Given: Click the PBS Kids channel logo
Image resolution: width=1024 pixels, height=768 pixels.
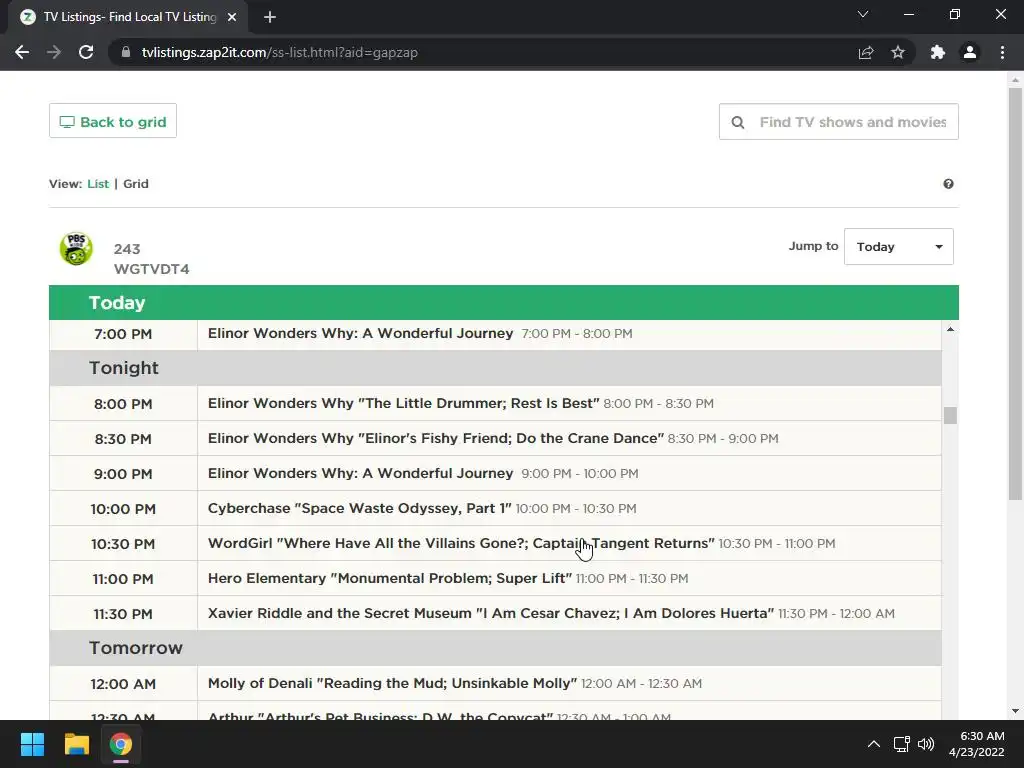Looking at the screenshot, I should [x=76, y=249].
